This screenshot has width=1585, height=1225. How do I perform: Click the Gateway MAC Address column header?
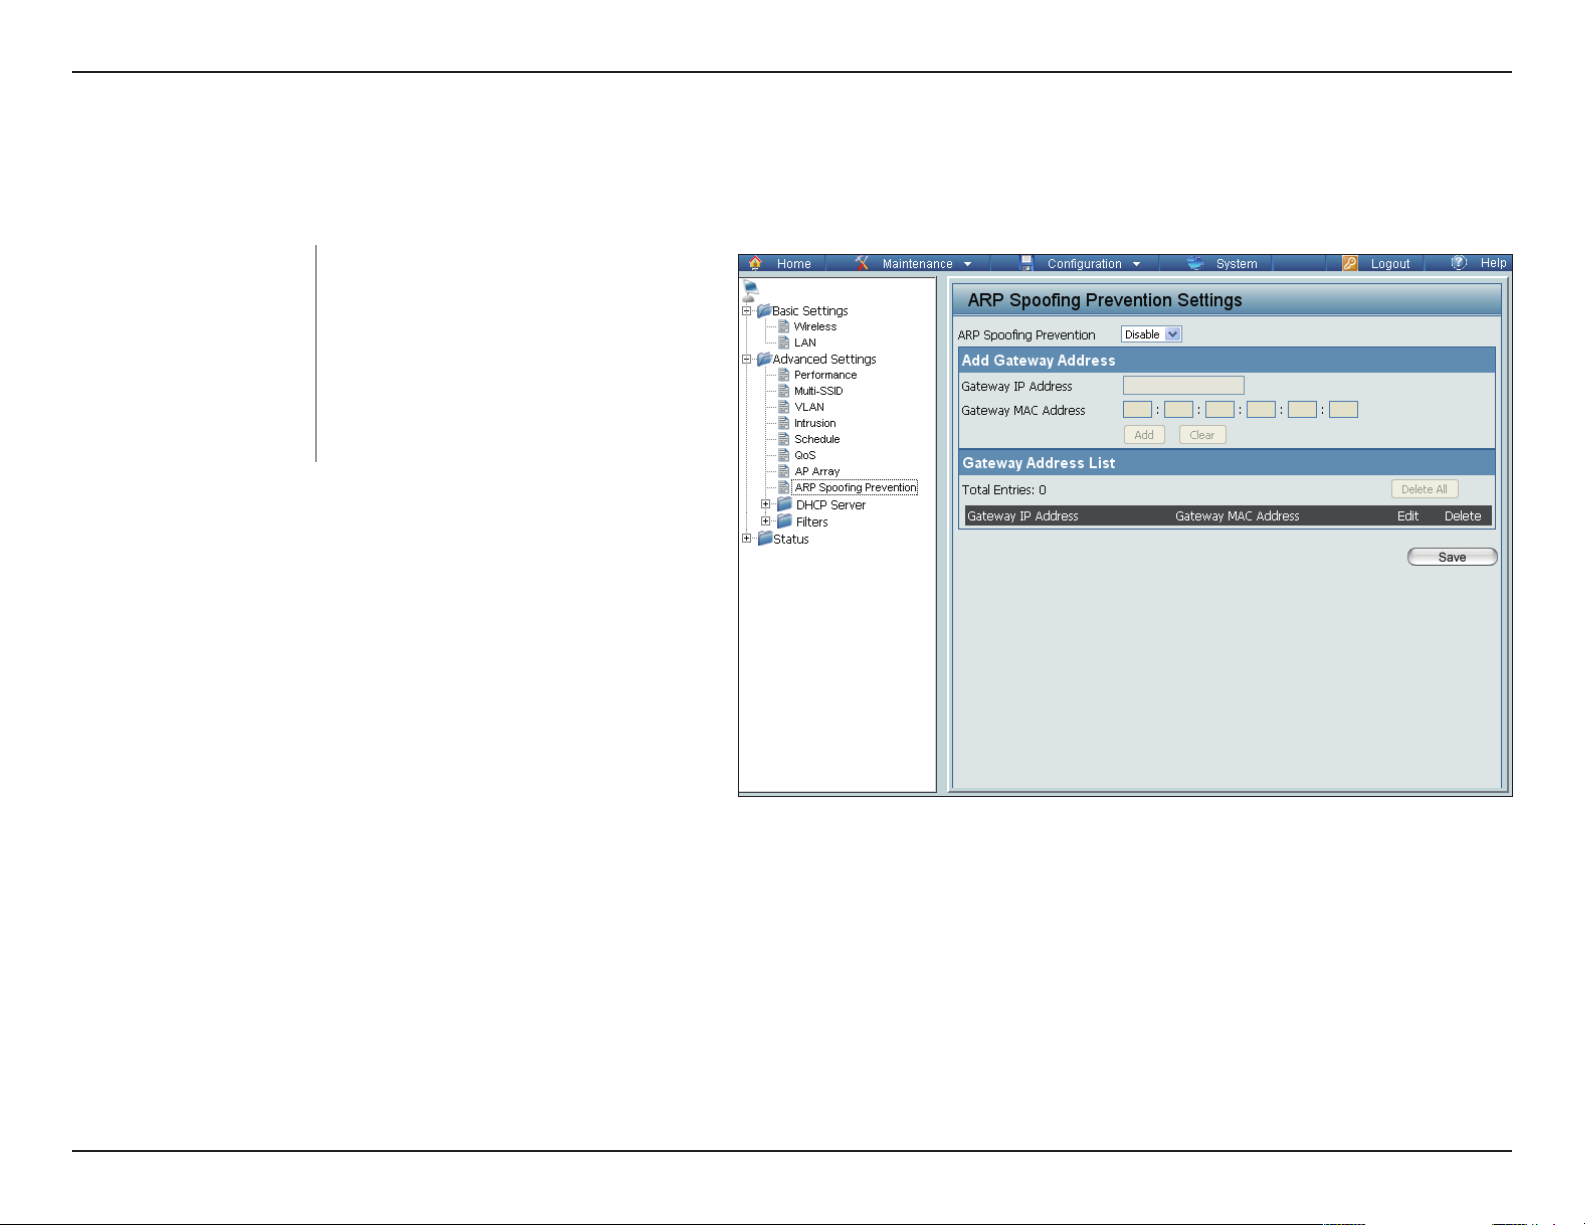(1237, 516)
